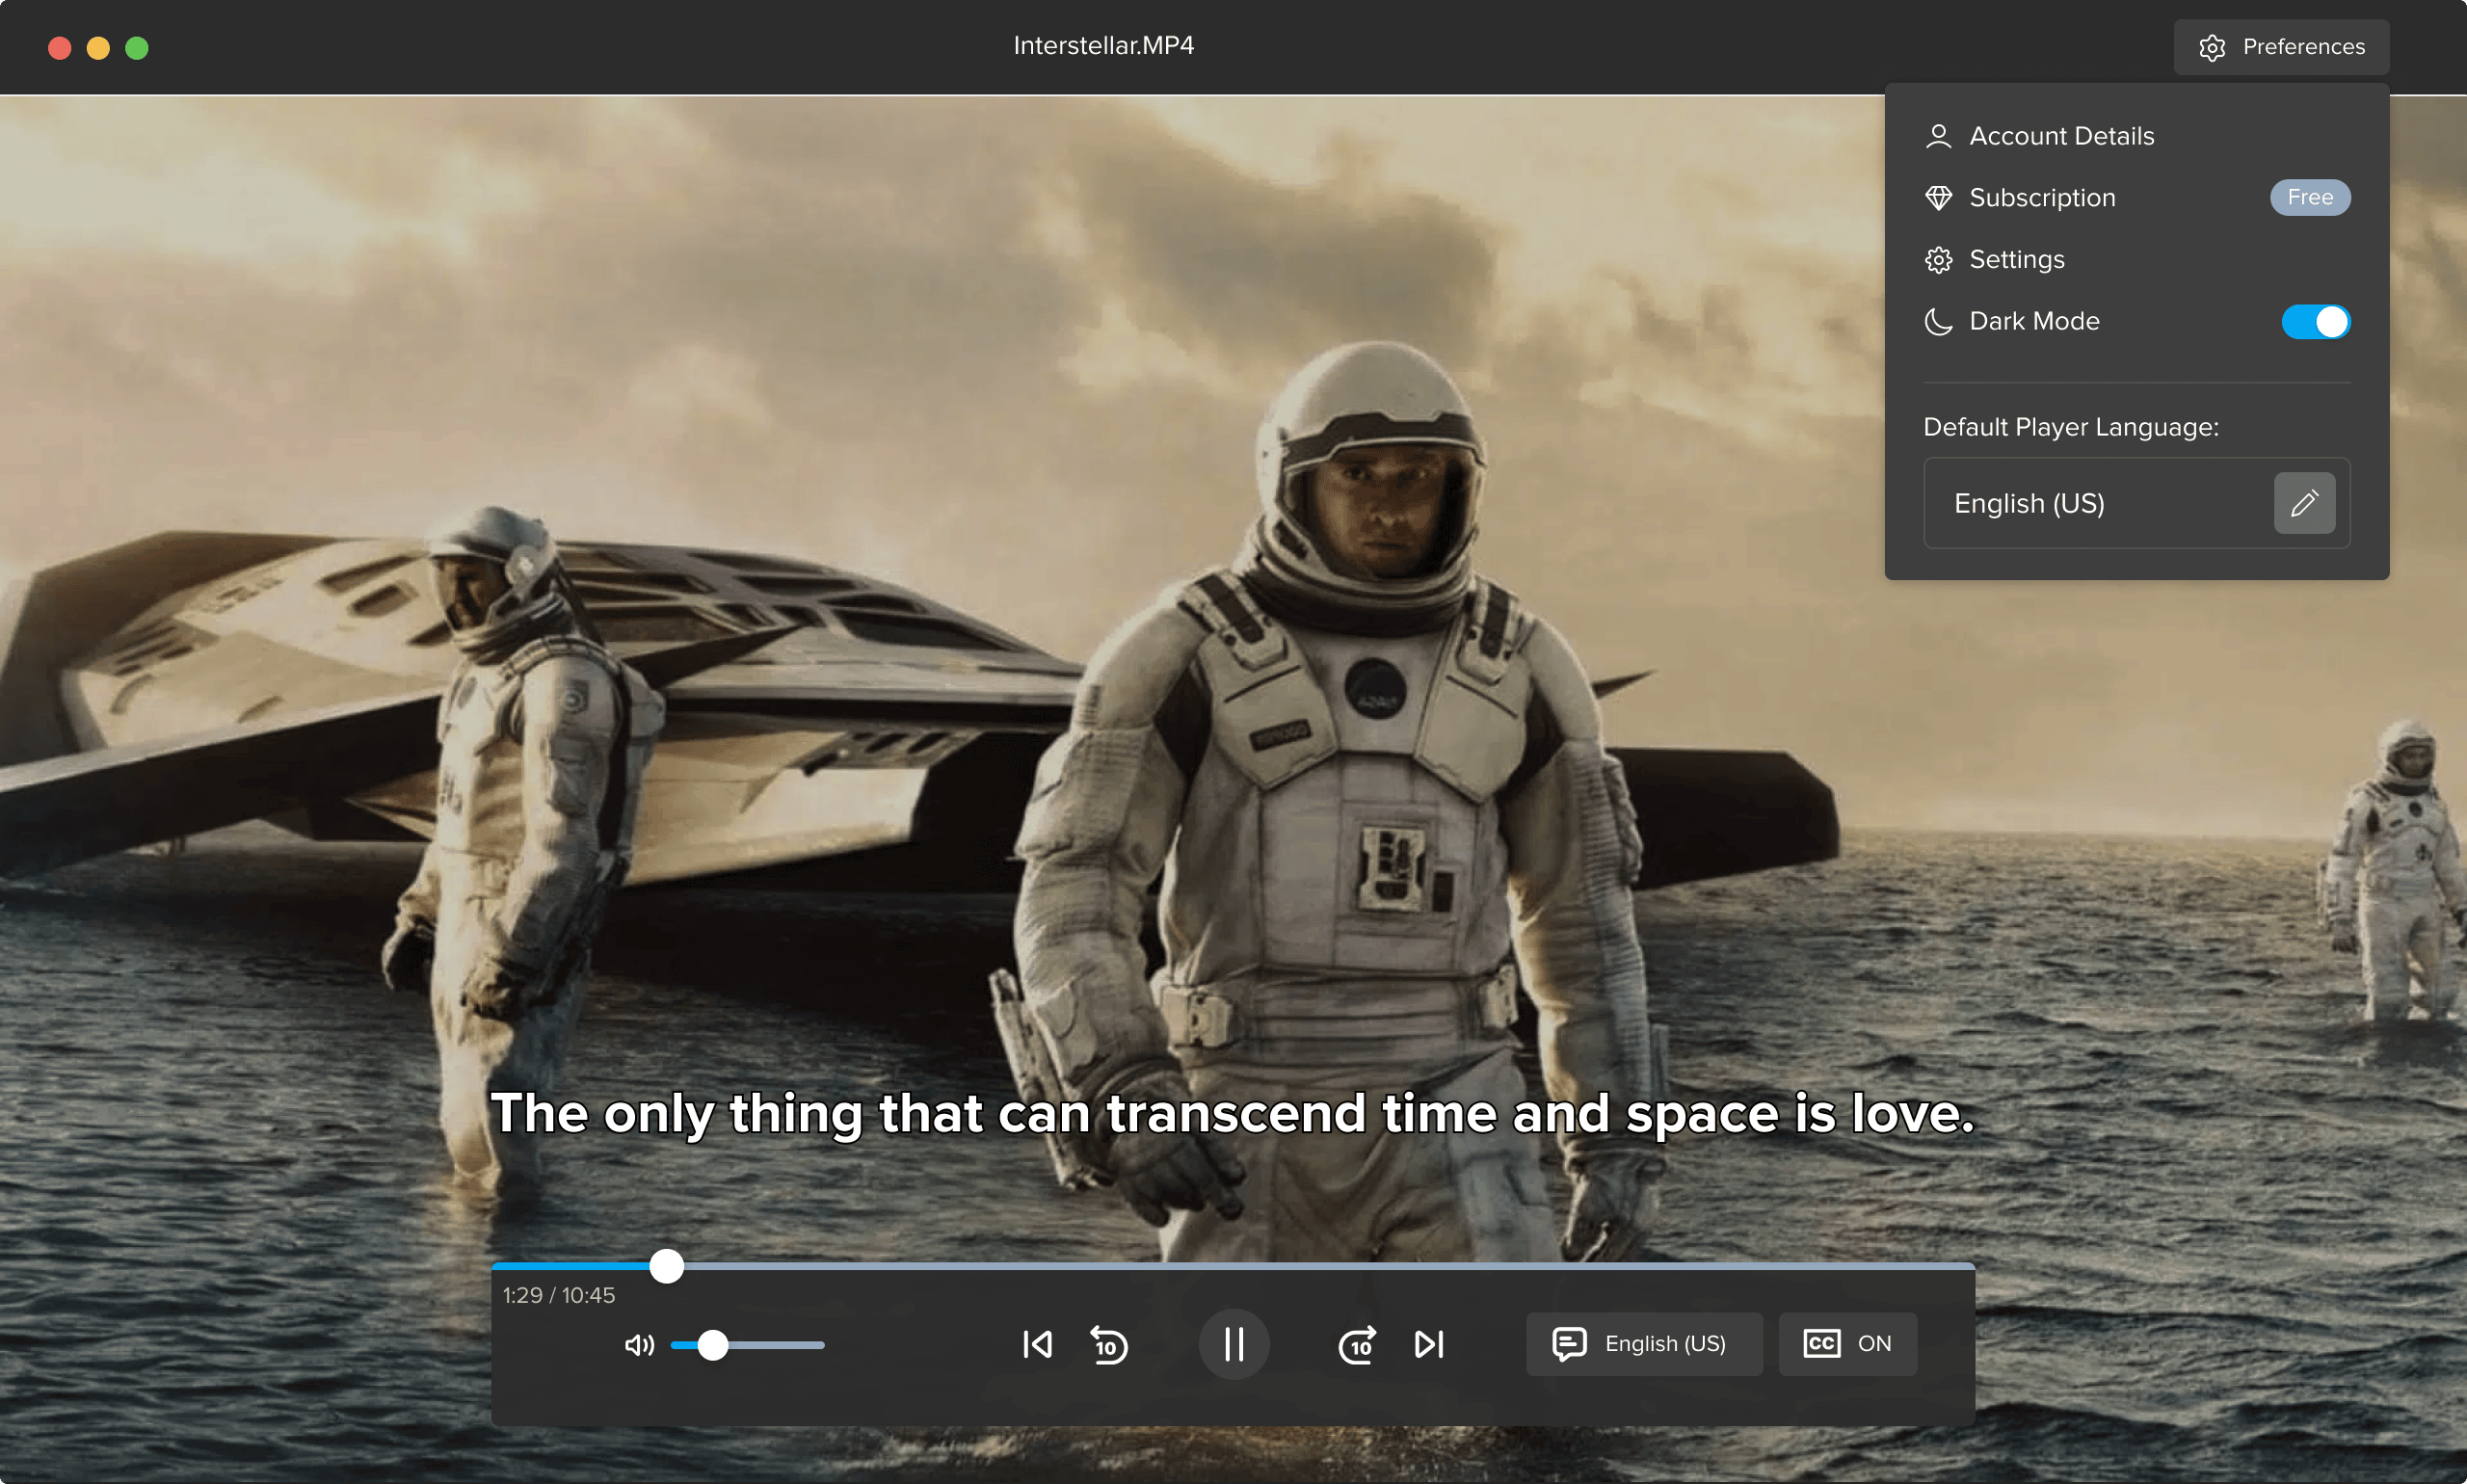This screenshot has width=2467, height=1484.
Task: Mute the audio via speaker icon
Action: pyautogui.click(x=639, y=1344)
